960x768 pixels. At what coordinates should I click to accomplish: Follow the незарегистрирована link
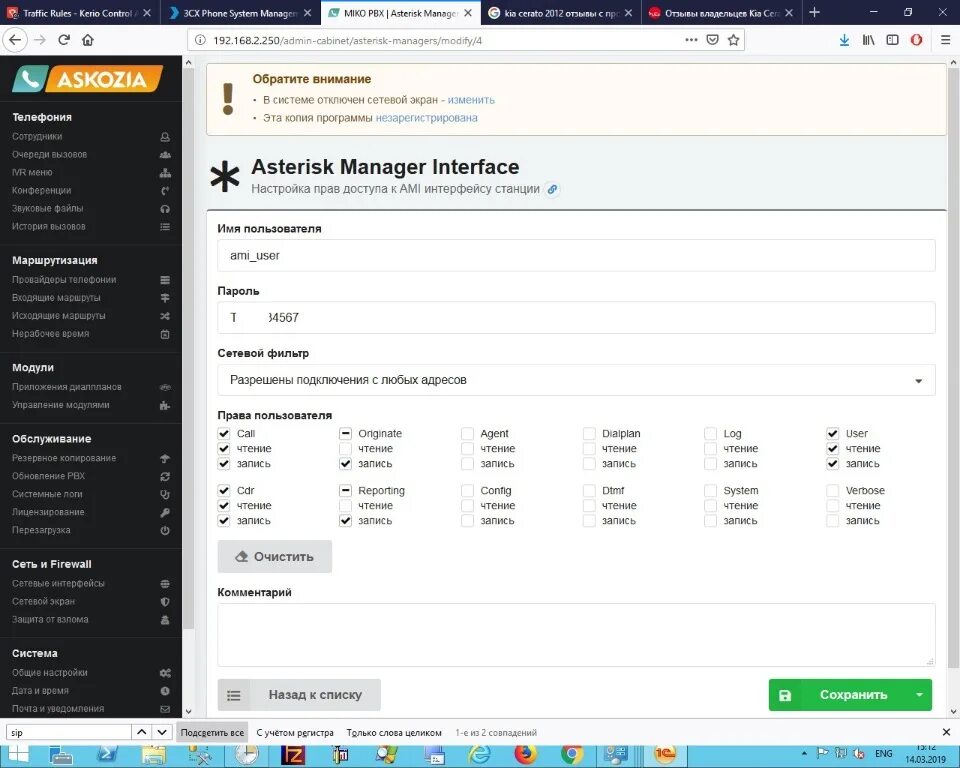(426, 118)
